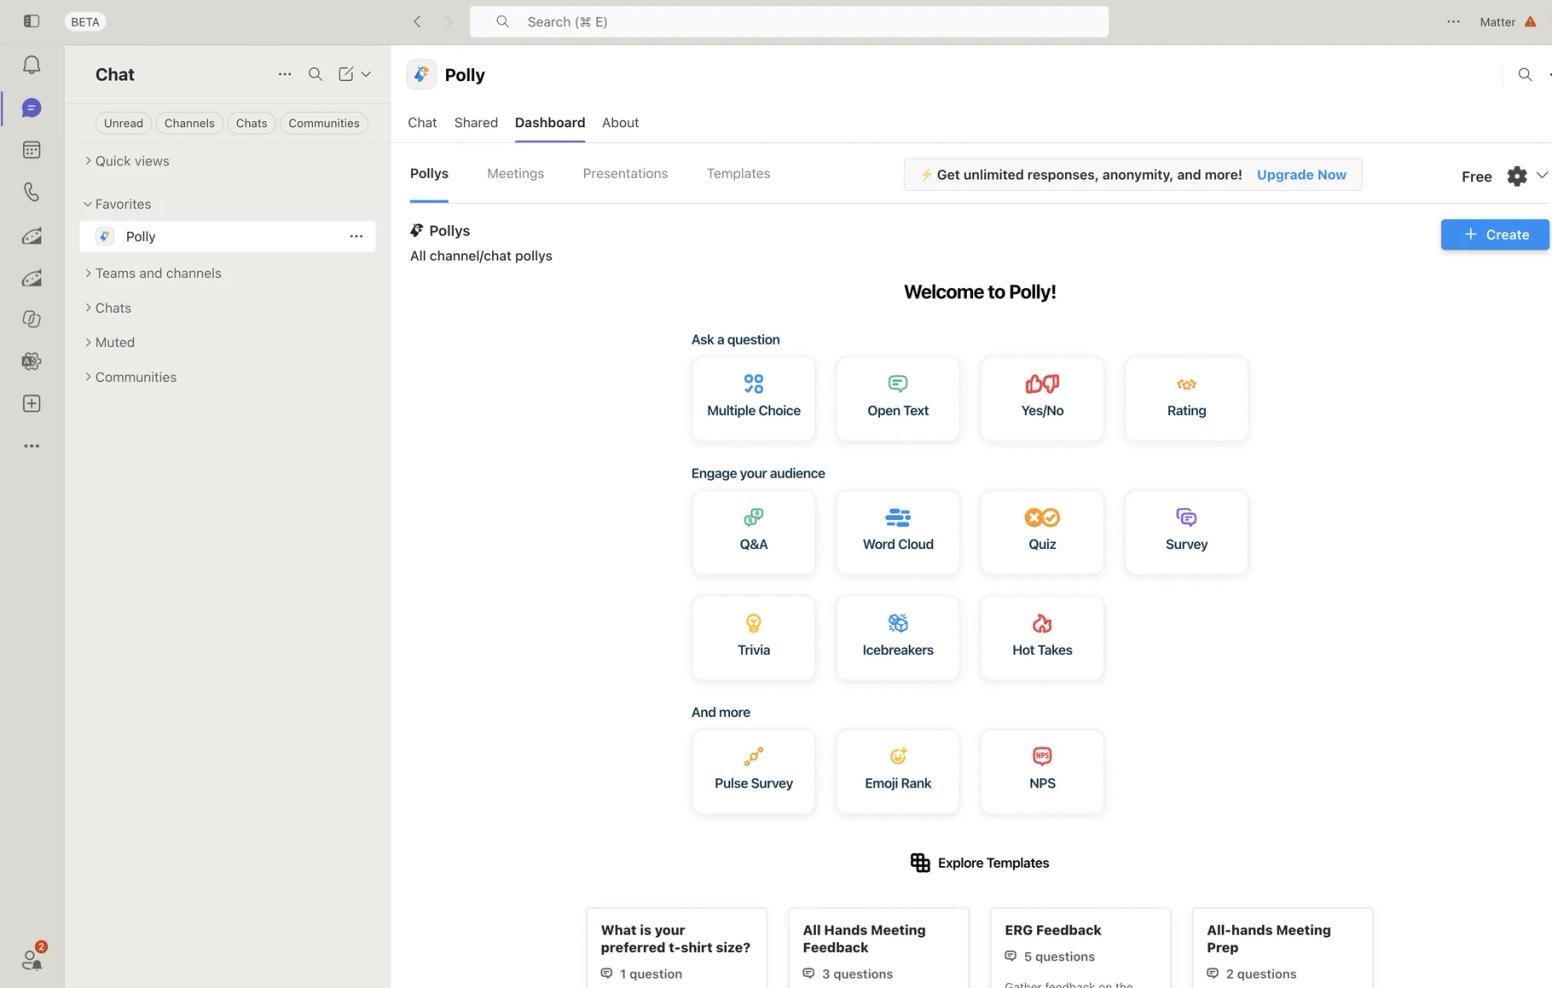Image resolution: width=1552 pixels, height=988 pixels.
Task: Open more apps ellipsis in left rail
Action: tap(32, 446)
